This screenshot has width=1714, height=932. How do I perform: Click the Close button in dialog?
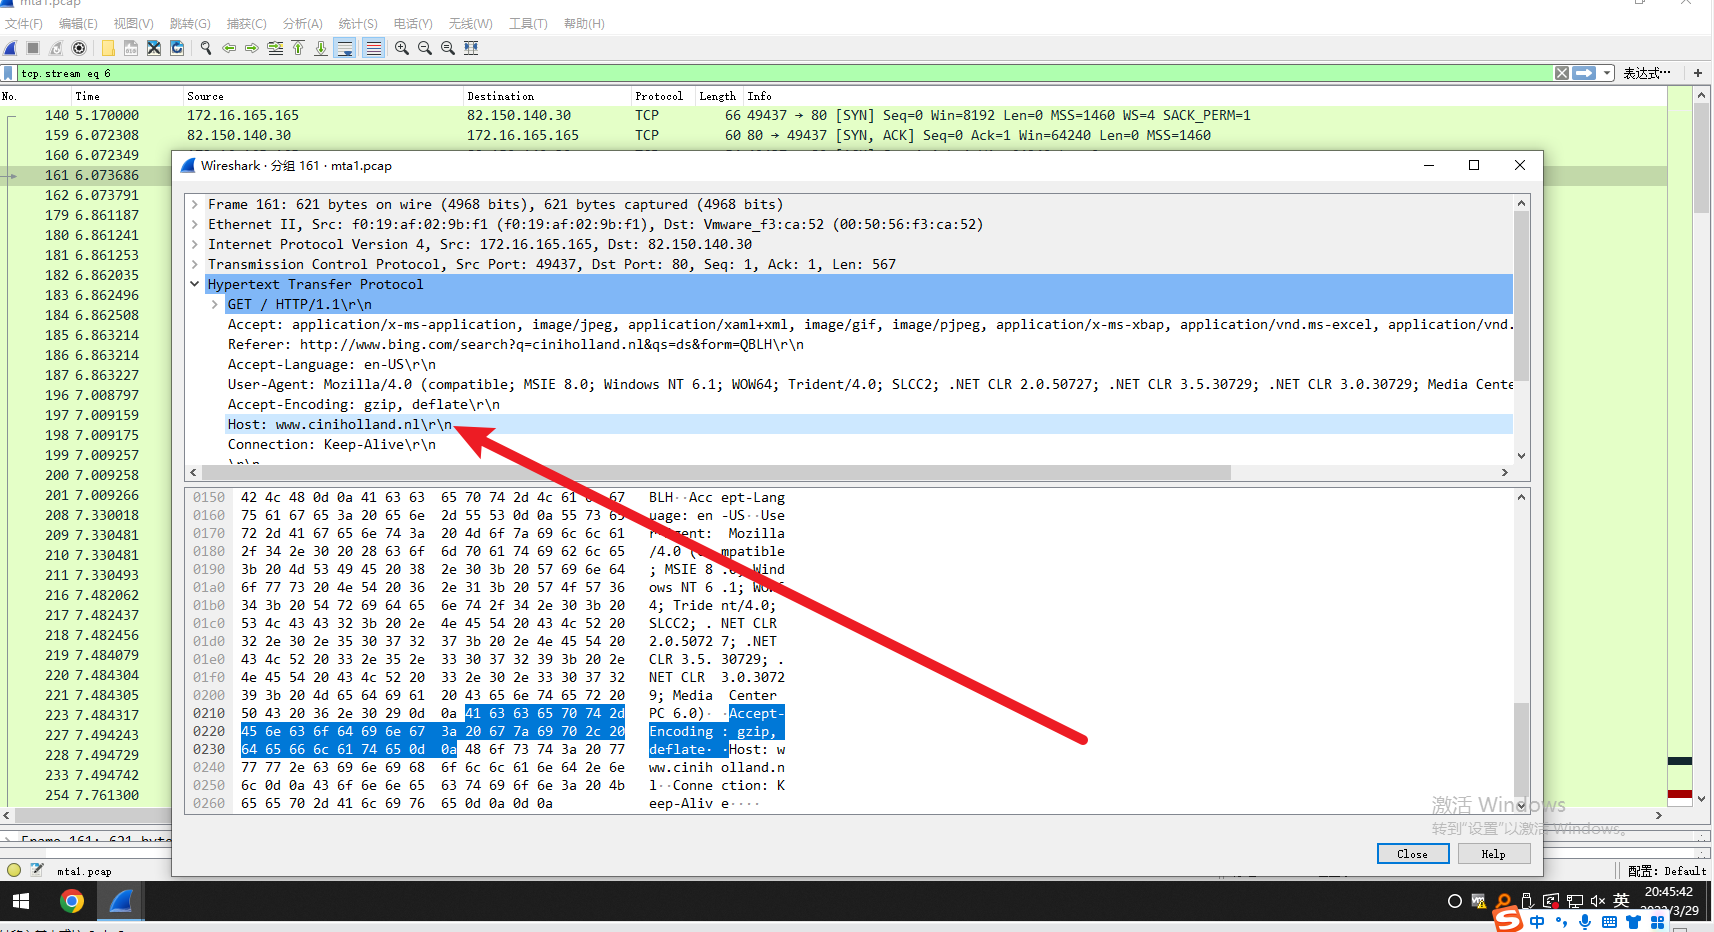click(x=1412, y=853)
